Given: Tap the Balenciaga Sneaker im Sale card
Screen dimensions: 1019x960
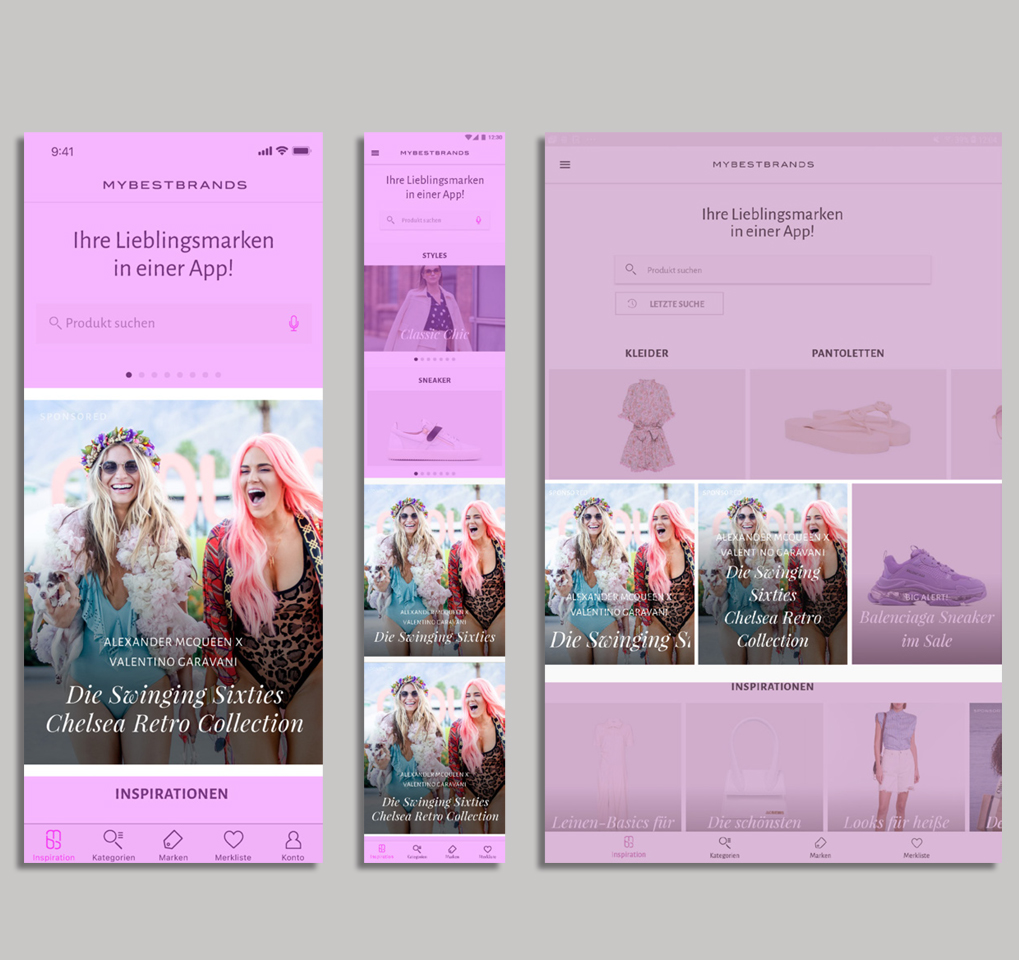Looking at the screenshot, I should pos(926,574).
